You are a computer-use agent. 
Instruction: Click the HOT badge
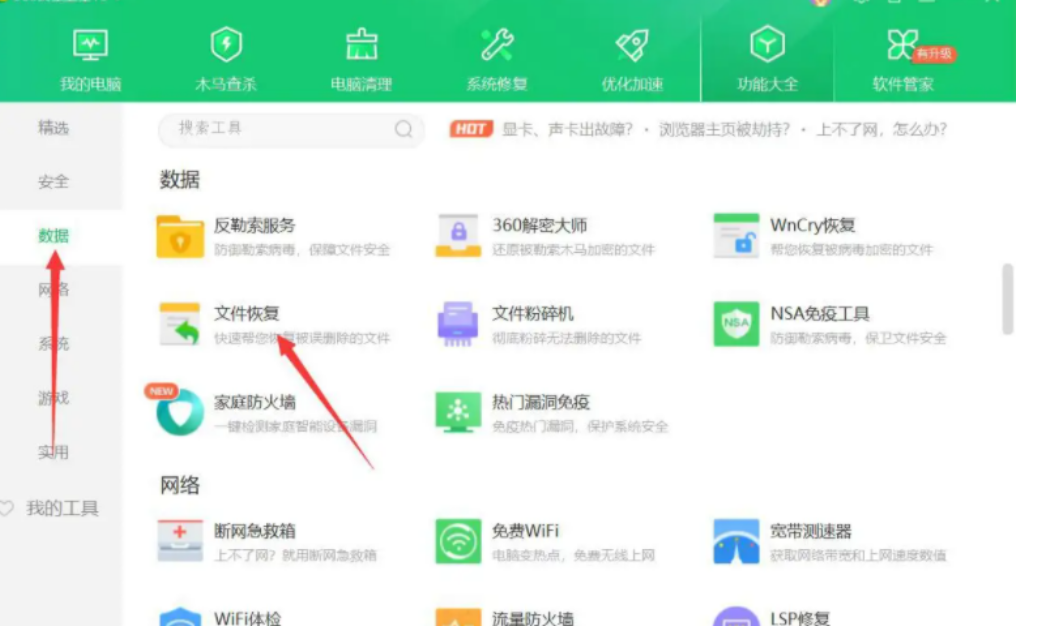tap(471, 129)
